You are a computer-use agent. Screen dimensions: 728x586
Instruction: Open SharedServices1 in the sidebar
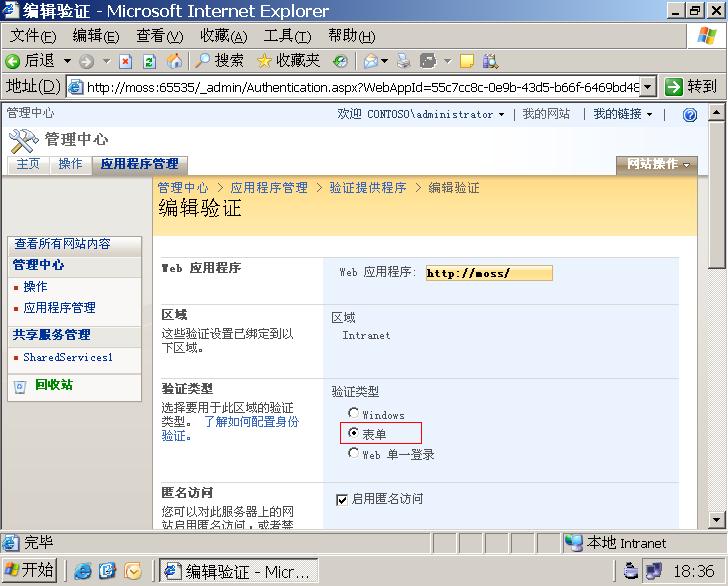67,357
